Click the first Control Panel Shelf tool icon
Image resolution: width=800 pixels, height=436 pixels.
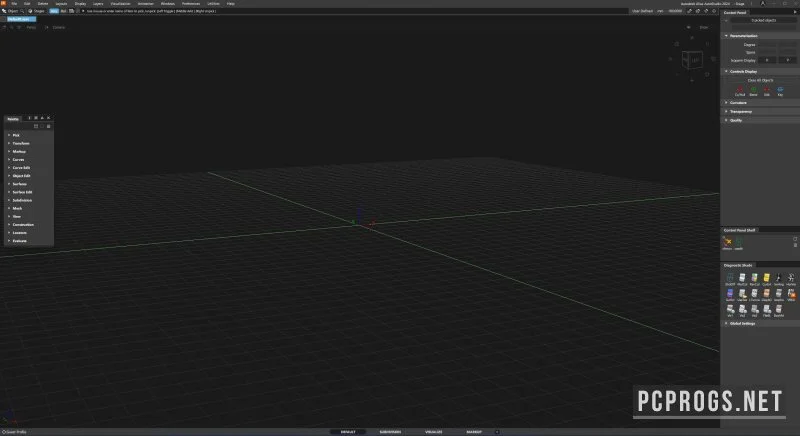(x=727, y=243)
